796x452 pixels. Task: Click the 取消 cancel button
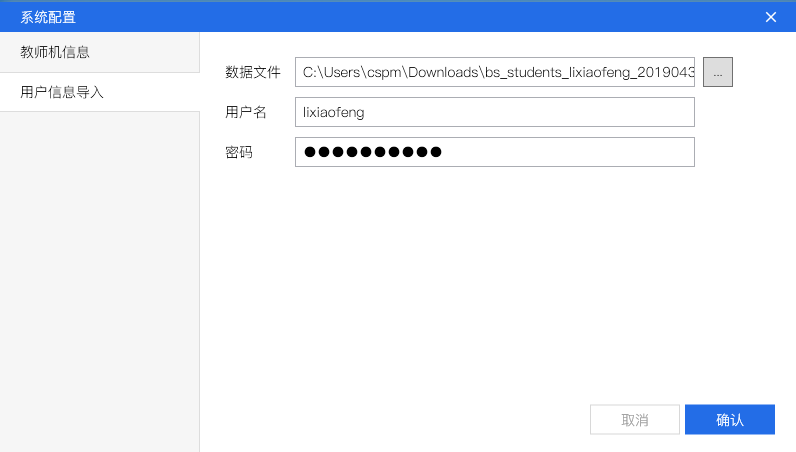point(635,420)
